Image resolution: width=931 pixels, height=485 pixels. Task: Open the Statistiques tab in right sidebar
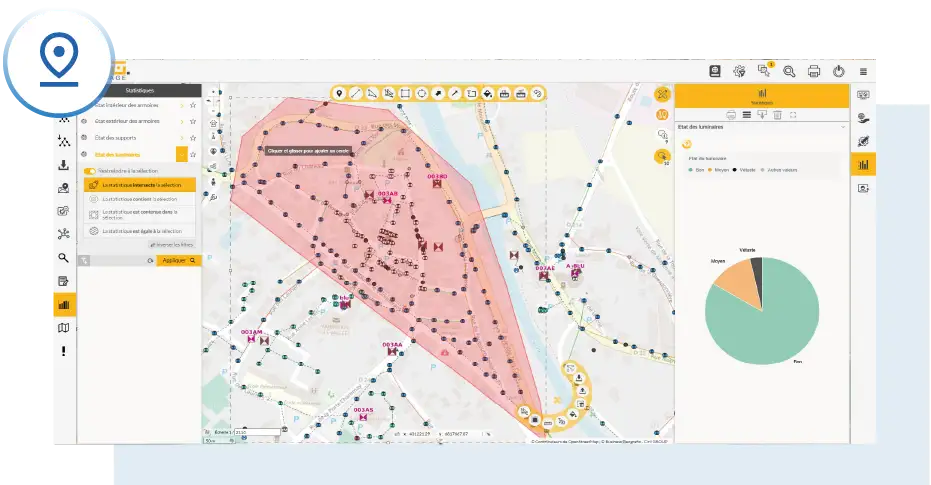click(863, 164)
